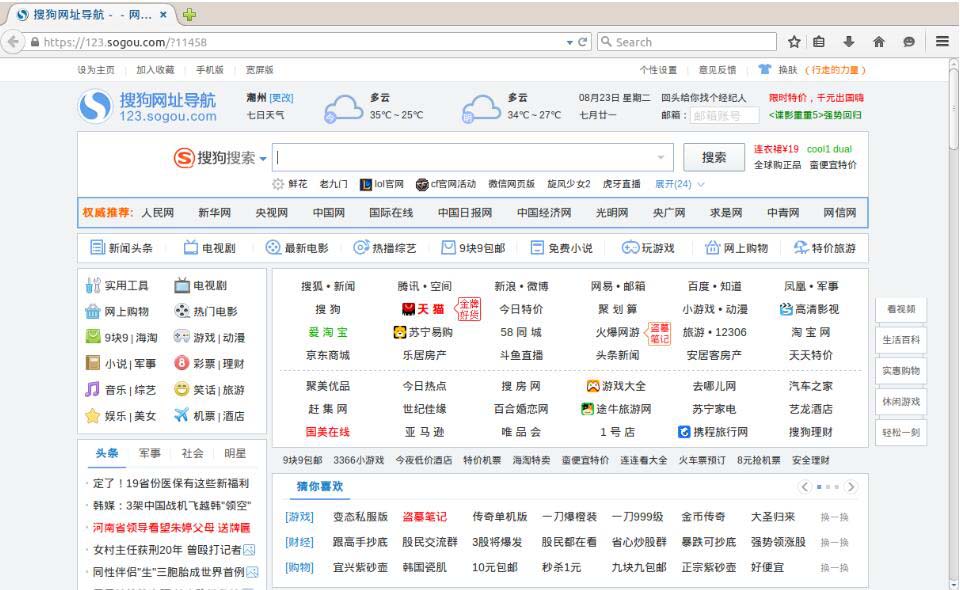Open 最新电影 film reel icon
This screenshot has width=960, height=590.
(273, 247)
